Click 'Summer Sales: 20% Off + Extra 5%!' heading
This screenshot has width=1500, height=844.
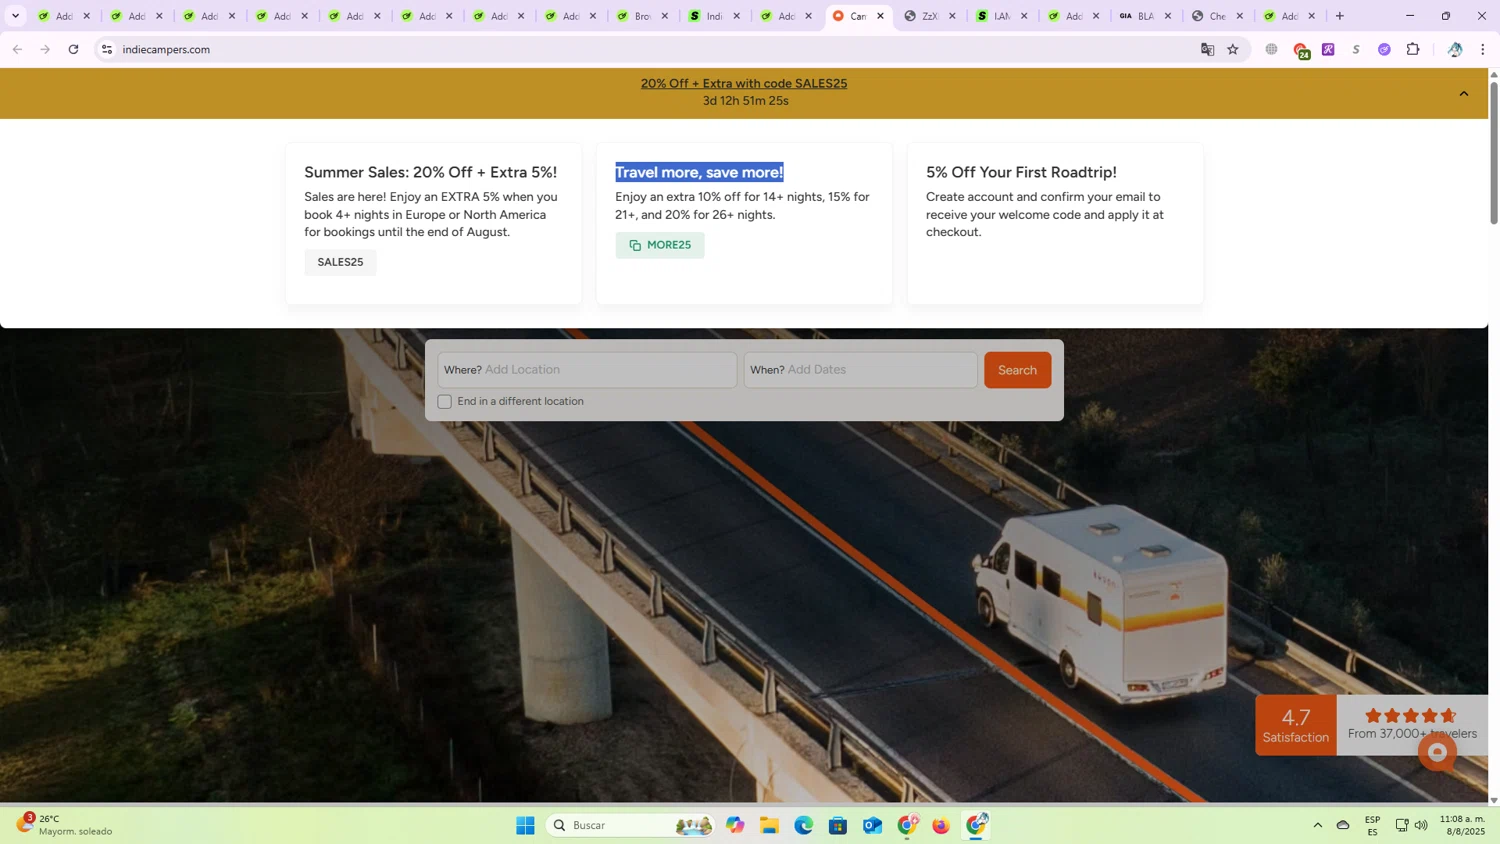pos(431,172)
